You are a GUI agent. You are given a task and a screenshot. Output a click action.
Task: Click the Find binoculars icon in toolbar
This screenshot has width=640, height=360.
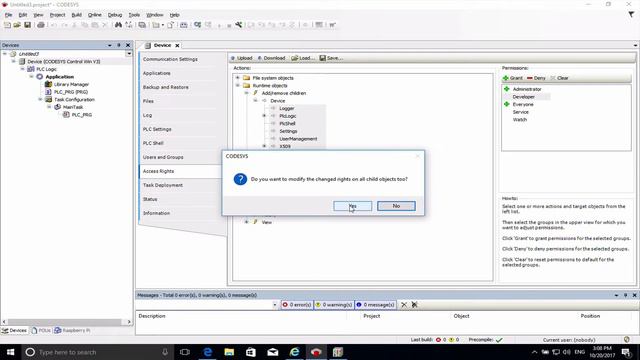[118, 25]
